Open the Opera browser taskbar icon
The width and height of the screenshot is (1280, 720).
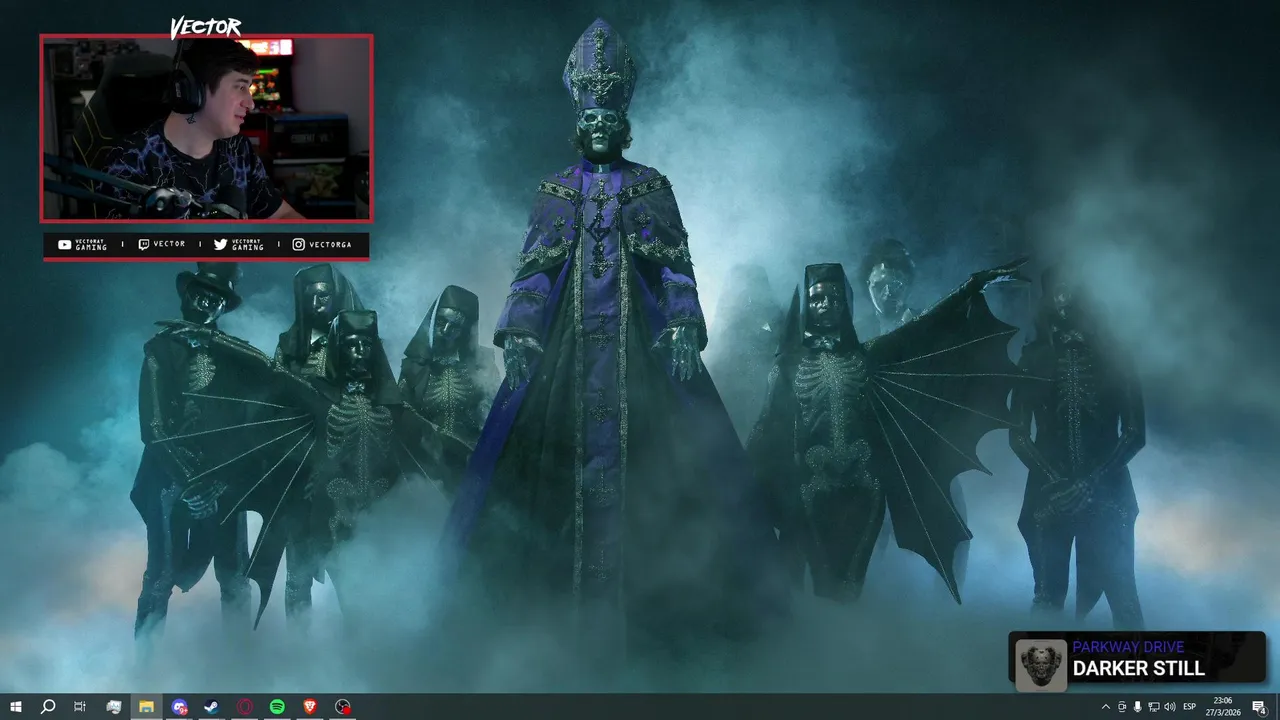pyautogui.click(x=245, y=707)
